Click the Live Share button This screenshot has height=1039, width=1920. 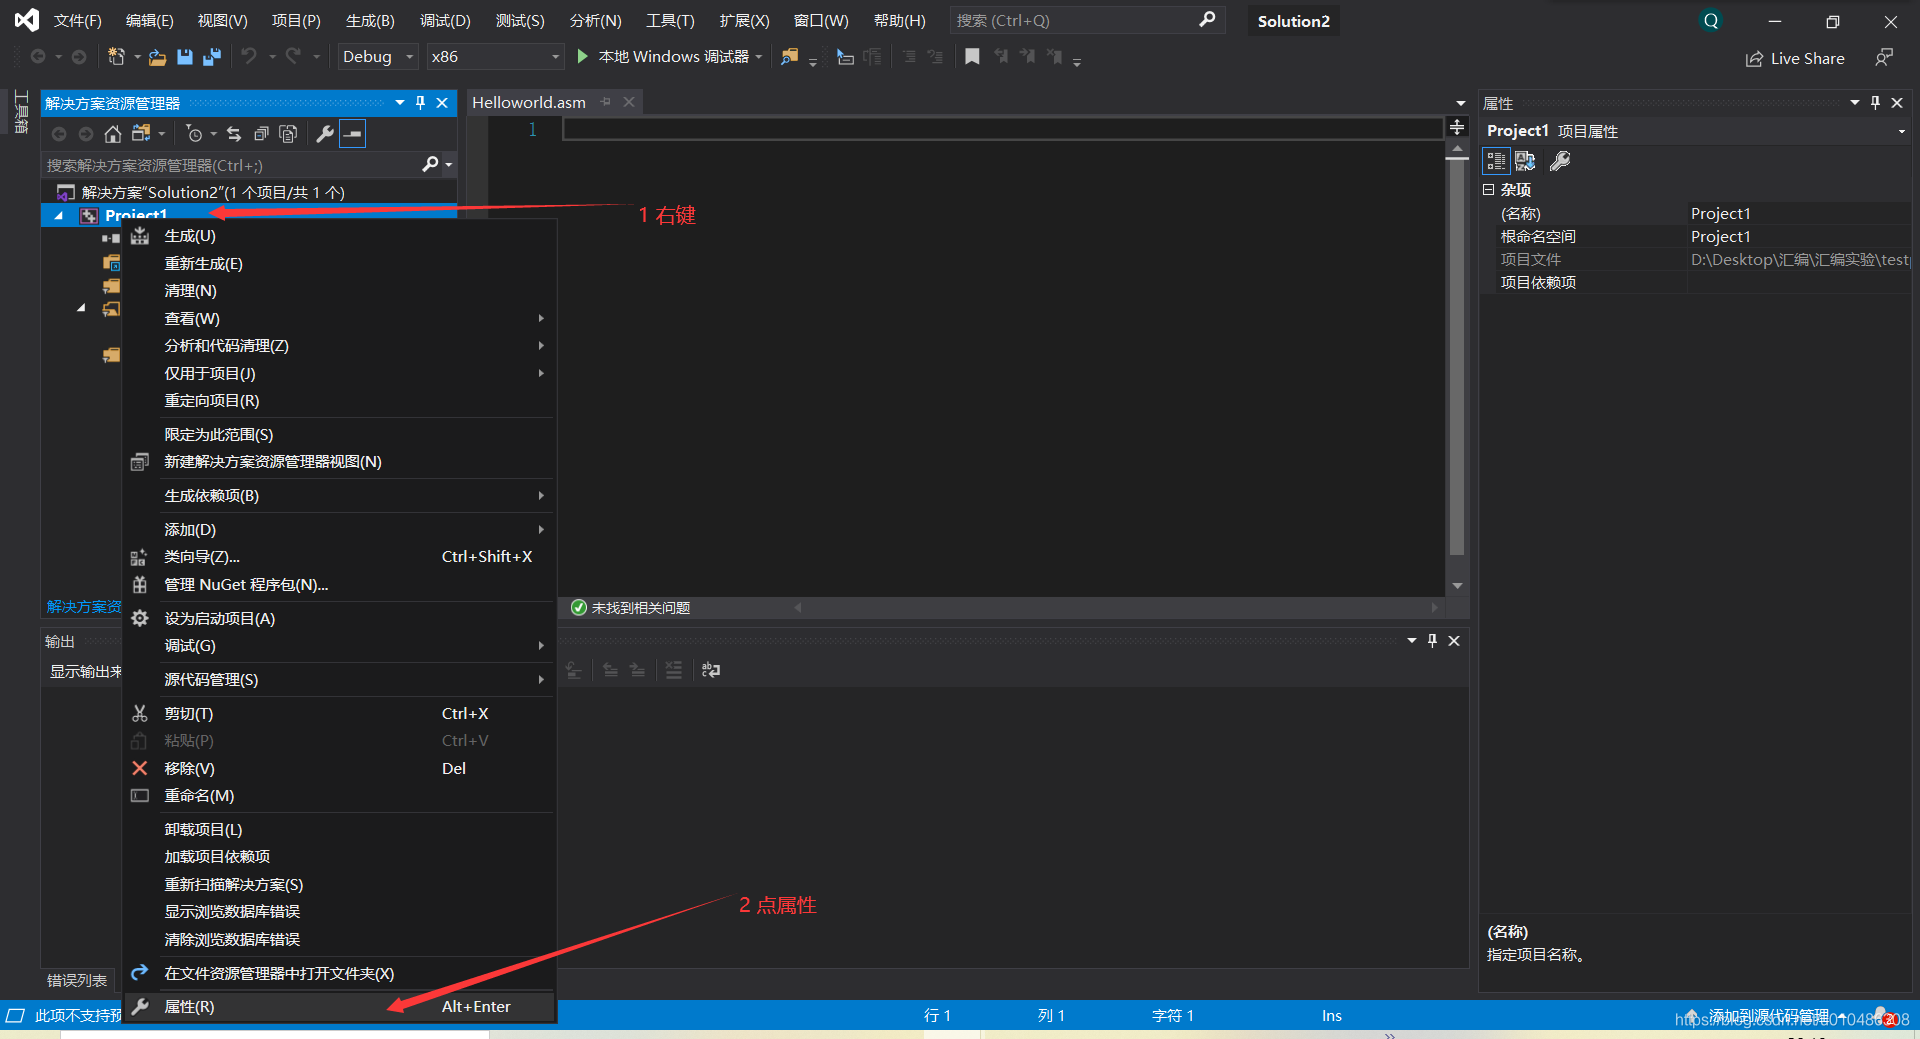click(1796, 59)
